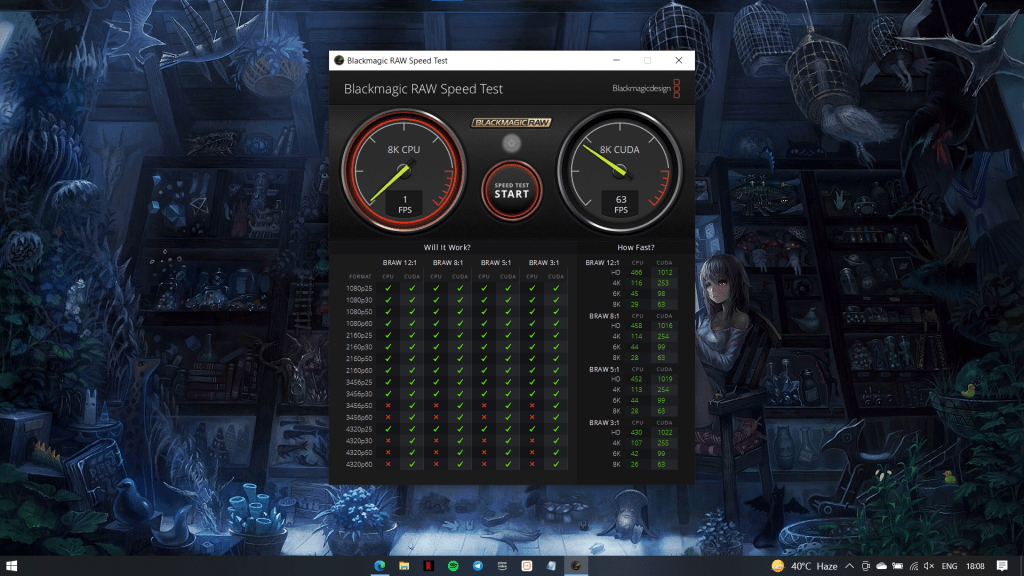
Task: Click the red X for 4320p30 BRAW 5:1 CPU
Action: tap(484, 441)
